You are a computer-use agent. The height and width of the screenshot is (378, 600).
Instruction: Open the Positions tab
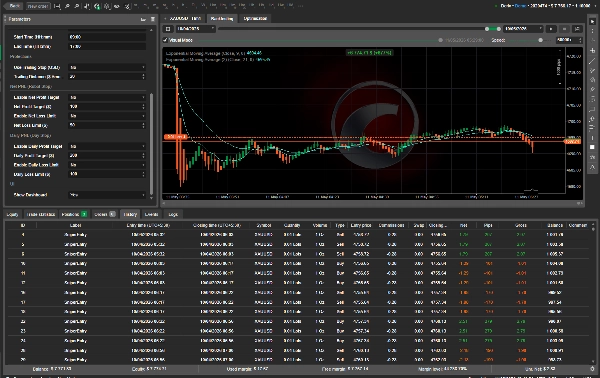pos(74,214)
